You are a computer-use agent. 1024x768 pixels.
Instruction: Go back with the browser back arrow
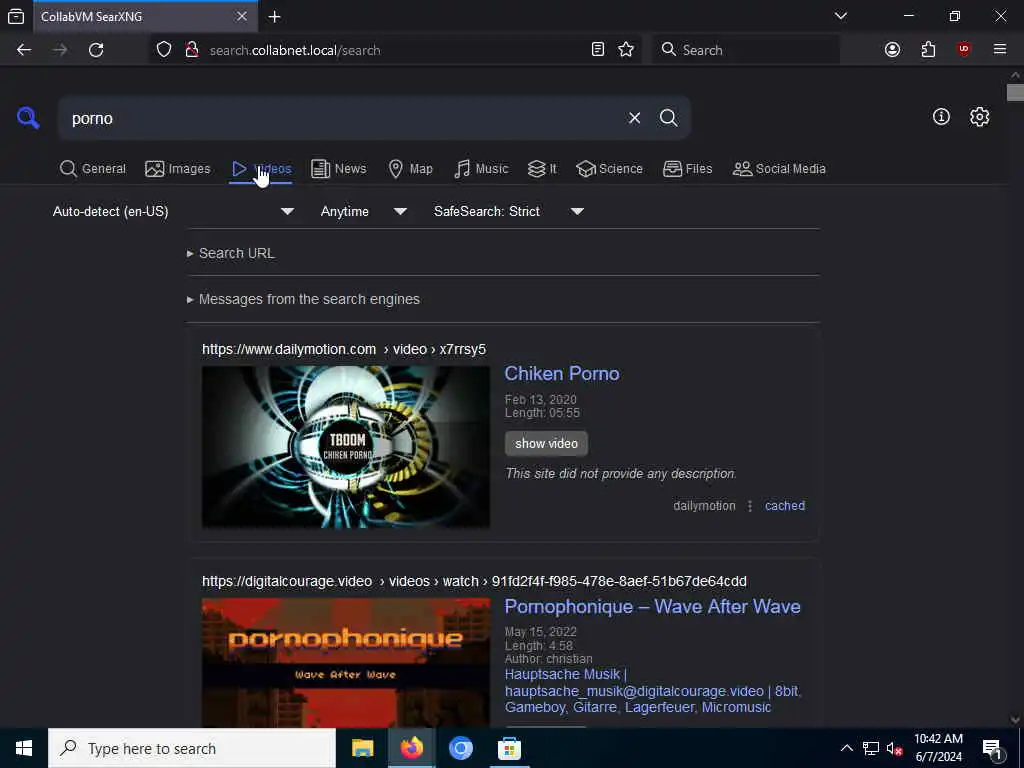click(x=24, y=50)
